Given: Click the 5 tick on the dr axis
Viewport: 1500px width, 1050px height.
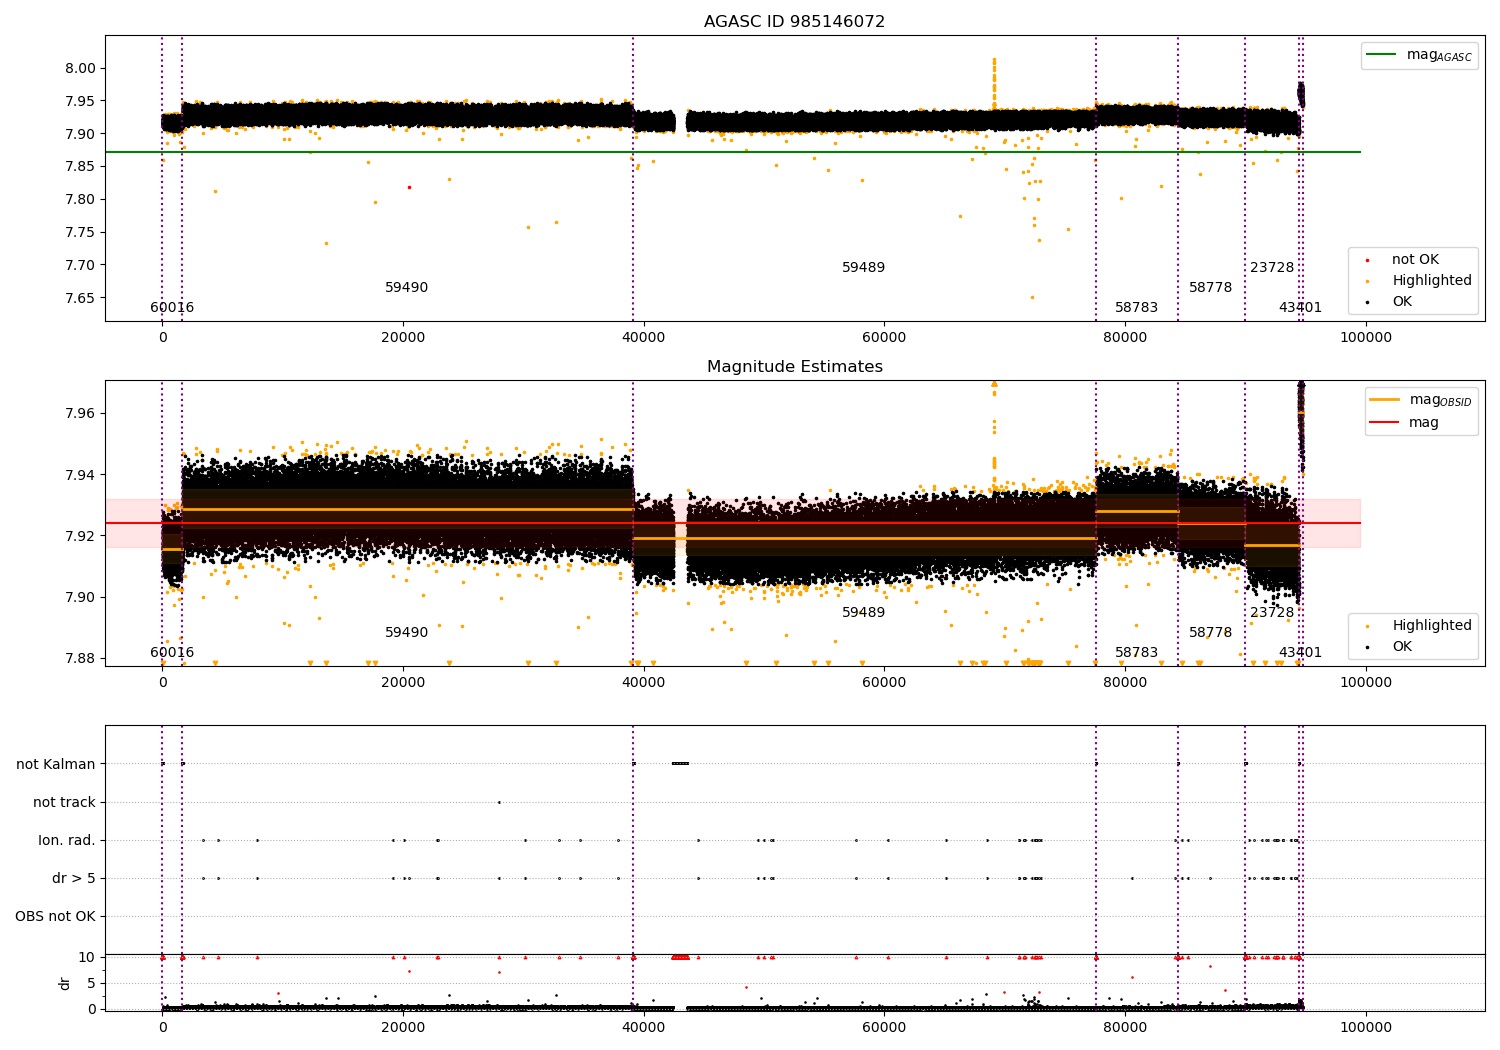Looking at the screenshot, I should 92,983.
